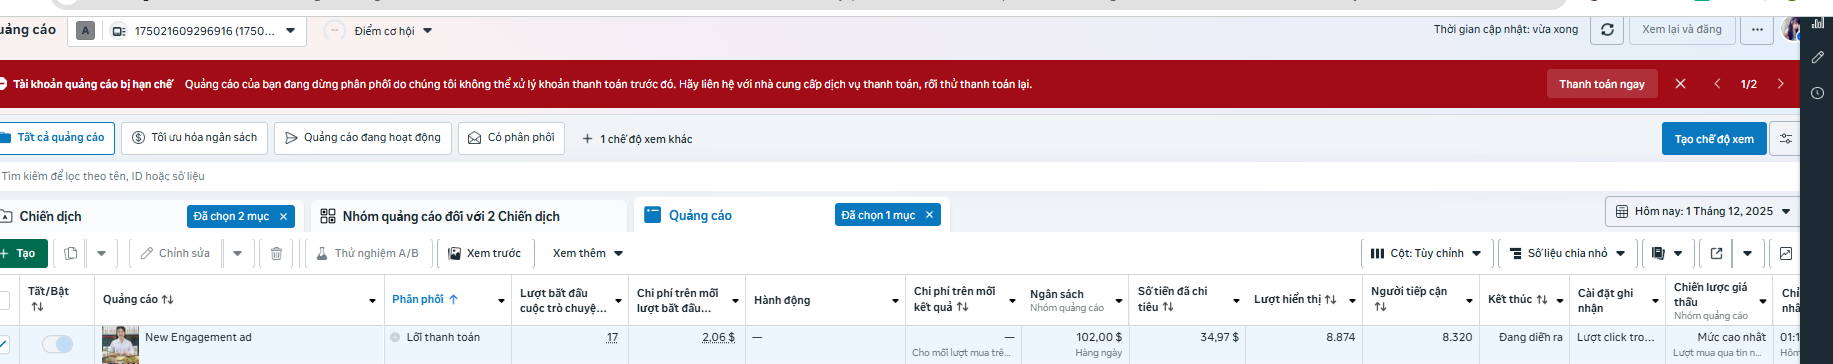Open the New Engagement ad thumbnail

click(121, 345)
